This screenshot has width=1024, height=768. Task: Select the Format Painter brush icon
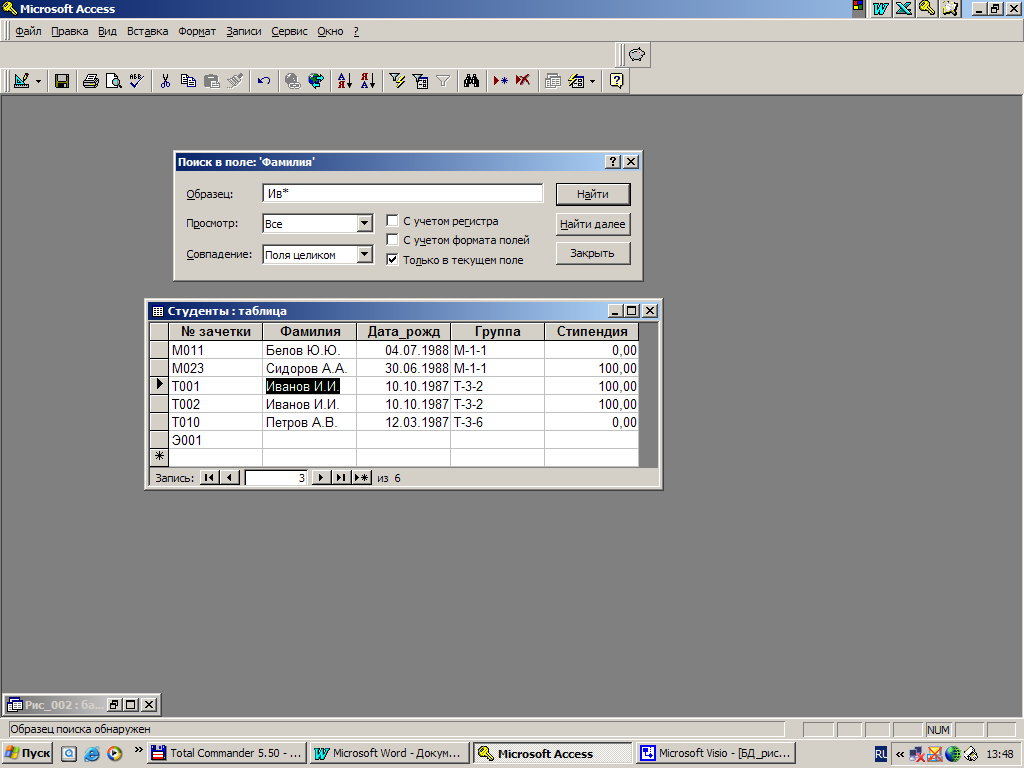[x=235, y=81]
